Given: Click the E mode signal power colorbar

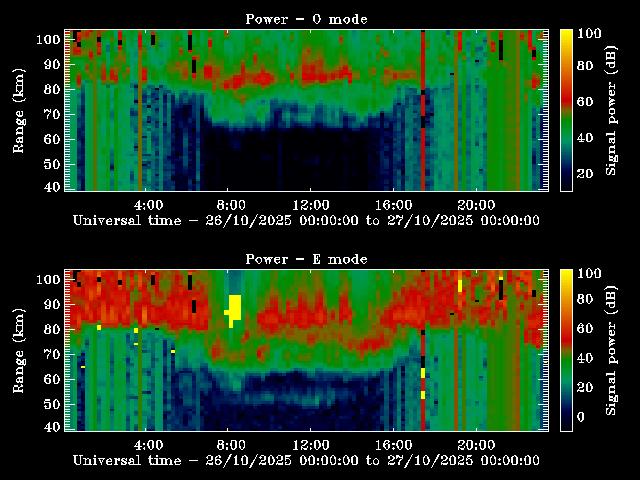Looking at the screenshot, I should click(566, 350).
